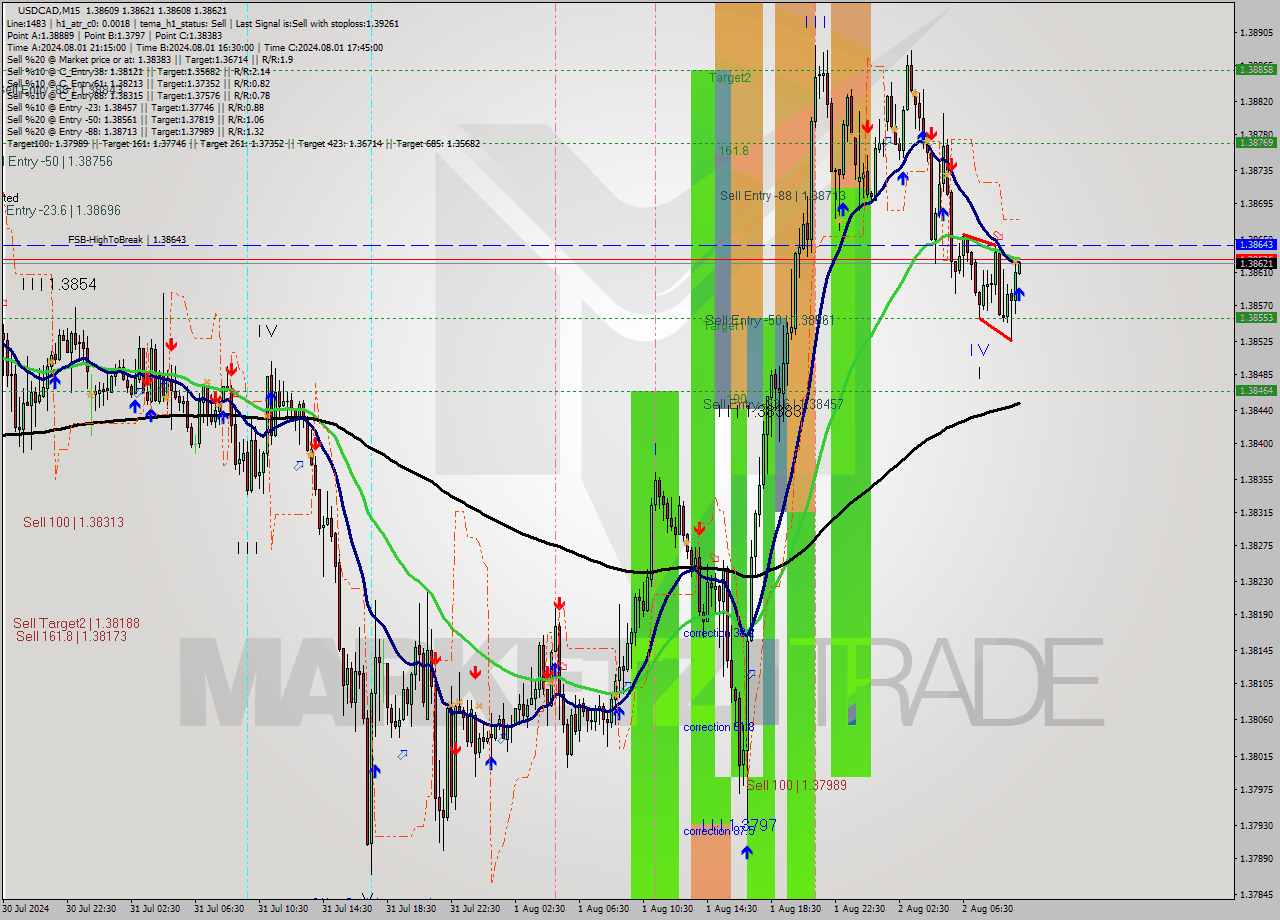The width and height of the screenshot is (1280, 920).
Task: Select the 'correction 87.5' label
Action: (718, 831)
